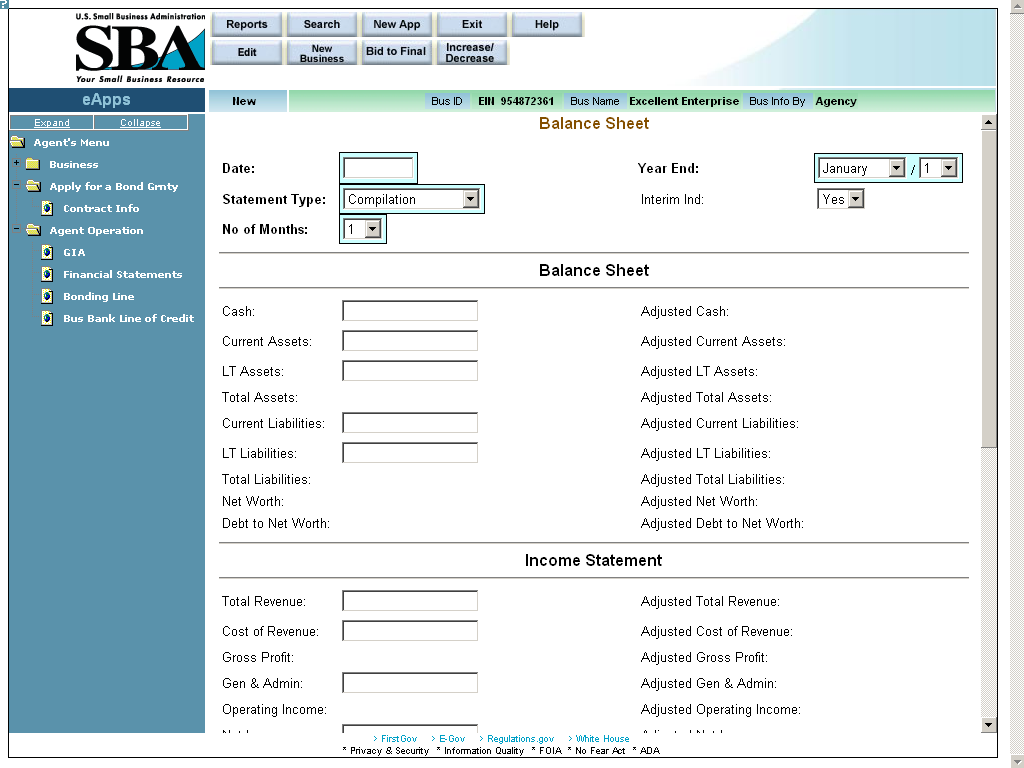Click the Agent's Menu folder icon
This screenshot has height=768, width=1024.
pyautogui.click(x=17, y=143)
